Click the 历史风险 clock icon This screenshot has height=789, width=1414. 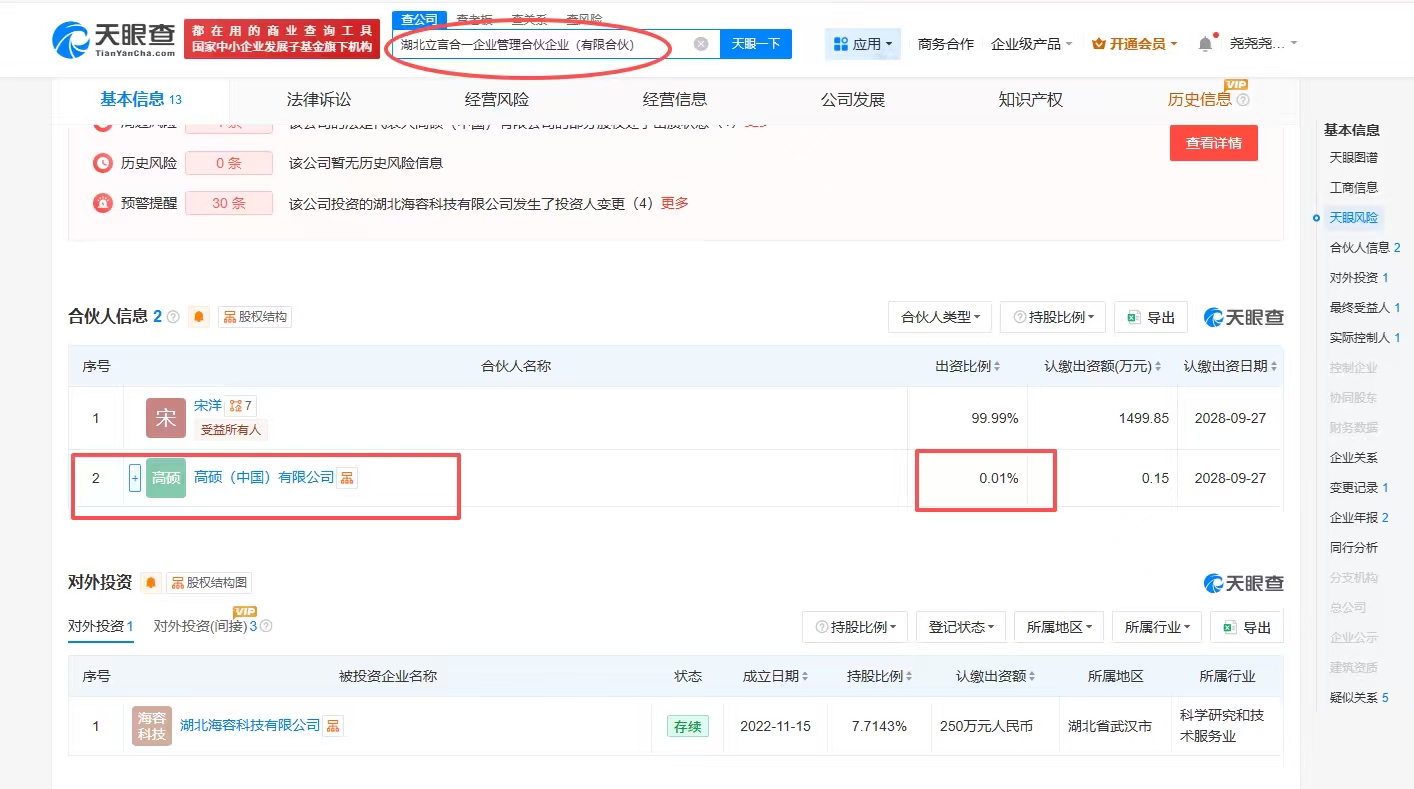click(103, 163)
